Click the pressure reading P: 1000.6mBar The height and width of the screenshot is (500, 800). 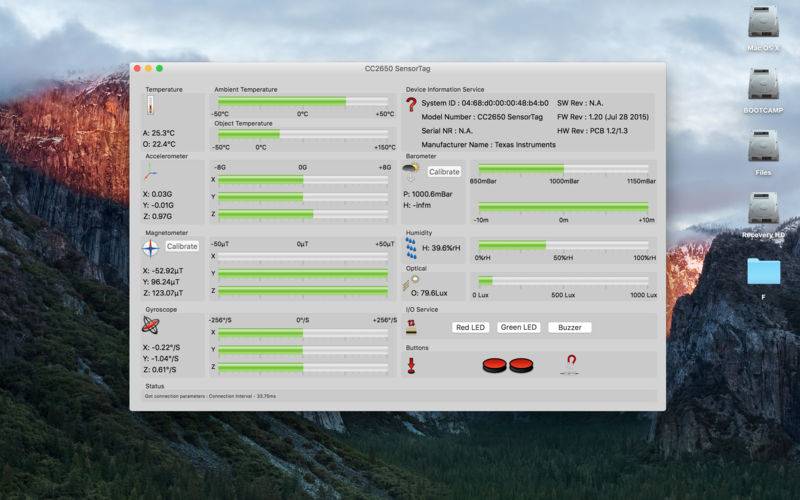point(428,194)
